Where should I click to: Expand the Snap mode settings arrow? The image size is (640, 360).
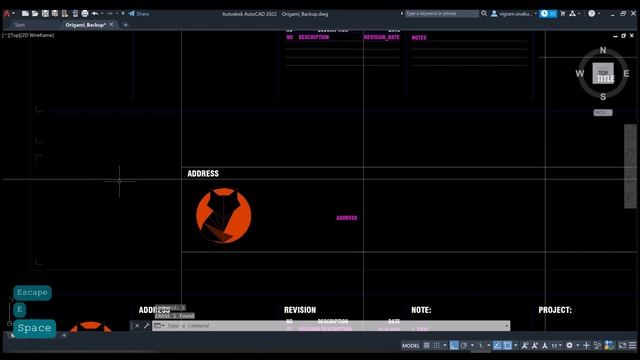coord(445,346)
